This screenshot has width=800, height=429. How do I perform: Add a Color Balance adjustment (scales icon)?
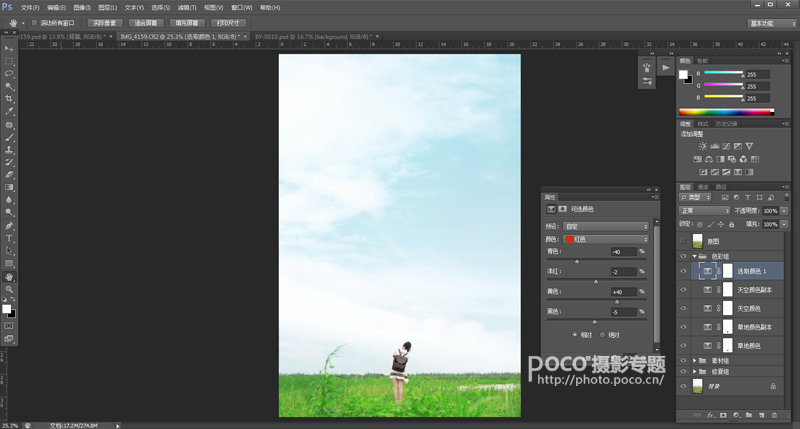coord(709,159)
